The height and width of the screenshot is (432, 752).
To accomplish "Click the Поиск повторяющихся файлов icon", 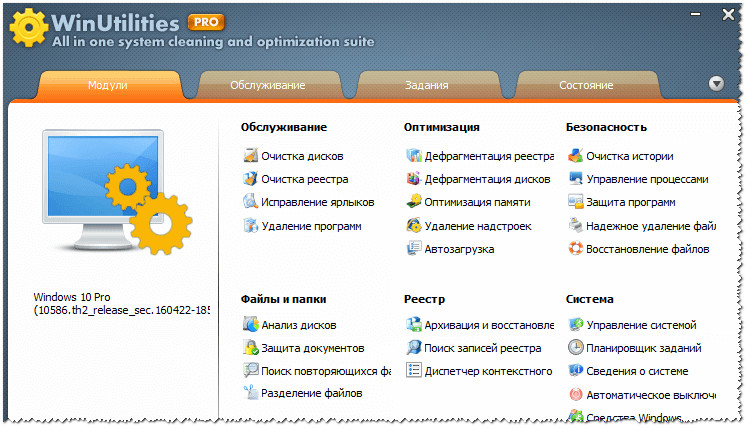I will click(250, 370).
